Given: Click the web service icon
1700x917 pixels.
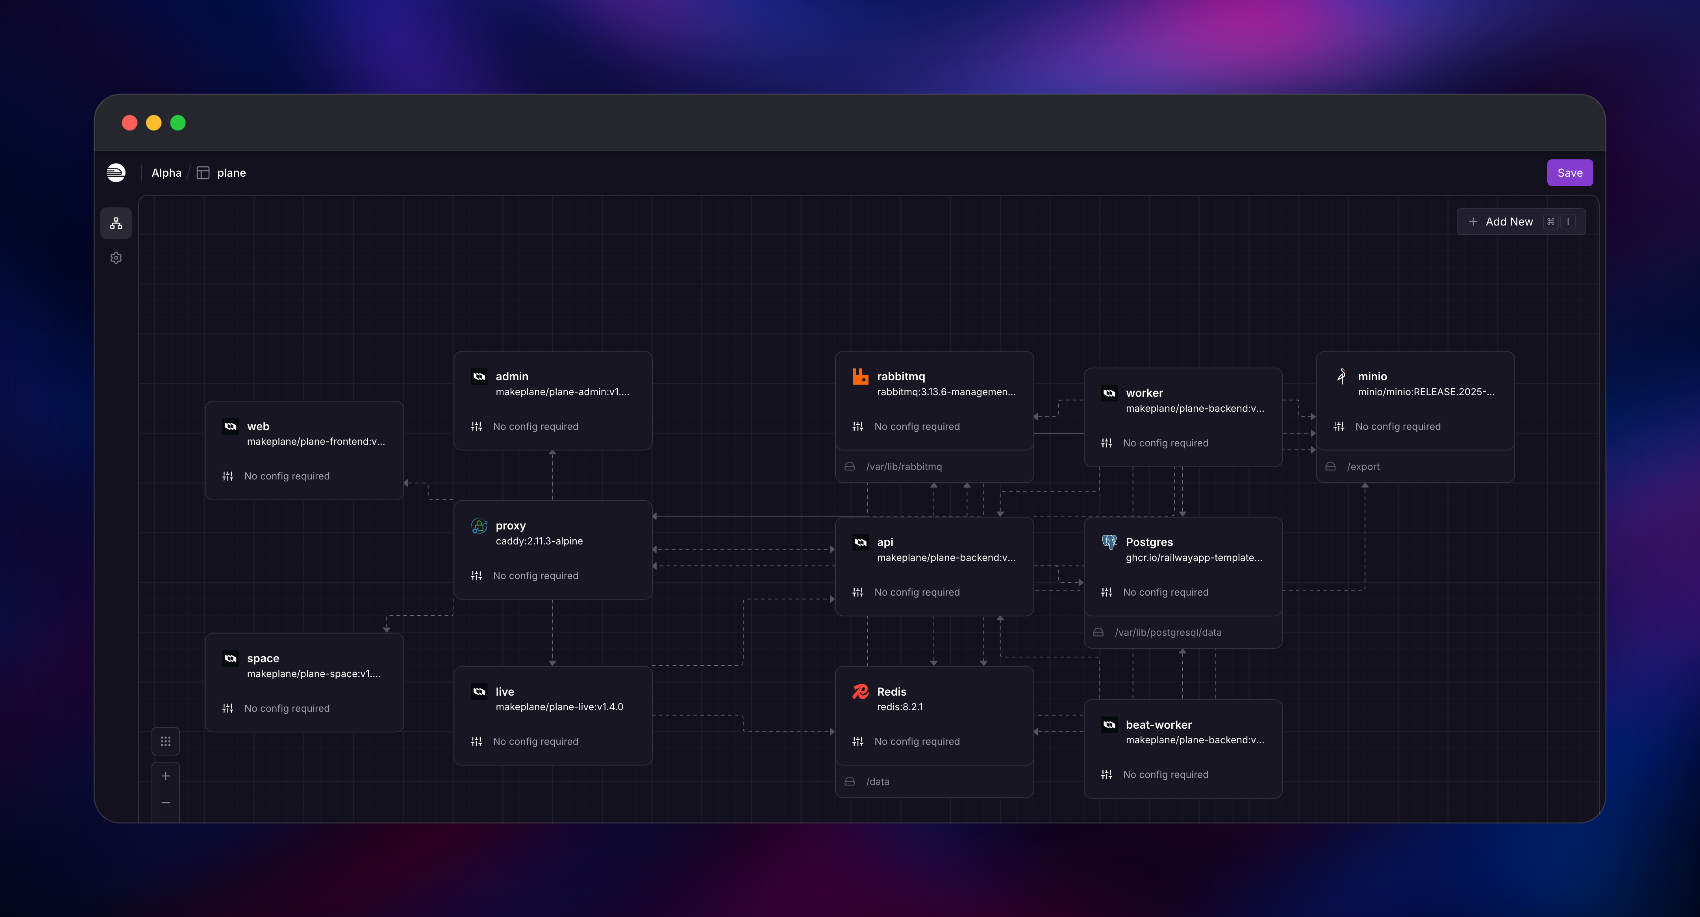Looking at the screenshot, I should [x=231, y=426].
